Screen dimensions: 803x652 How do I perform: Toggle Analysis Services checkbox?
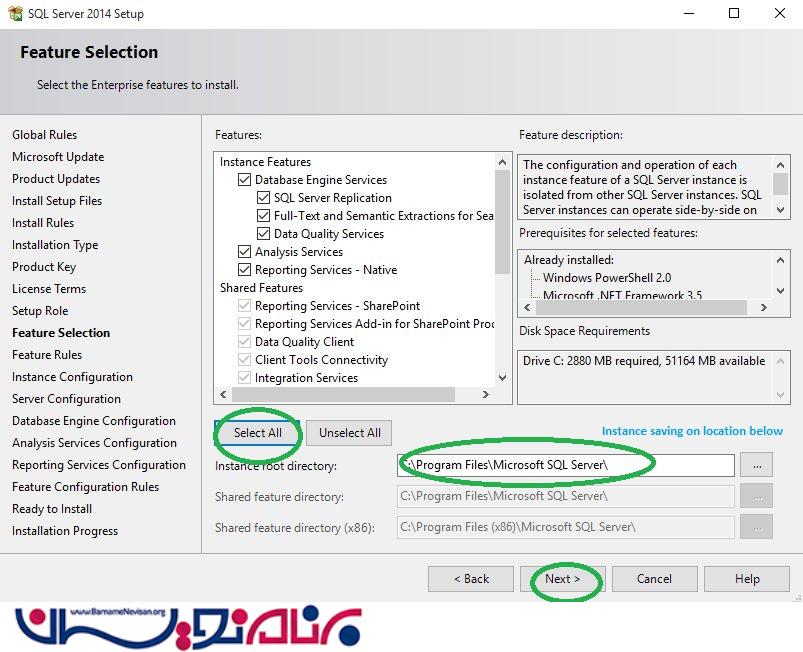[244, 251]
